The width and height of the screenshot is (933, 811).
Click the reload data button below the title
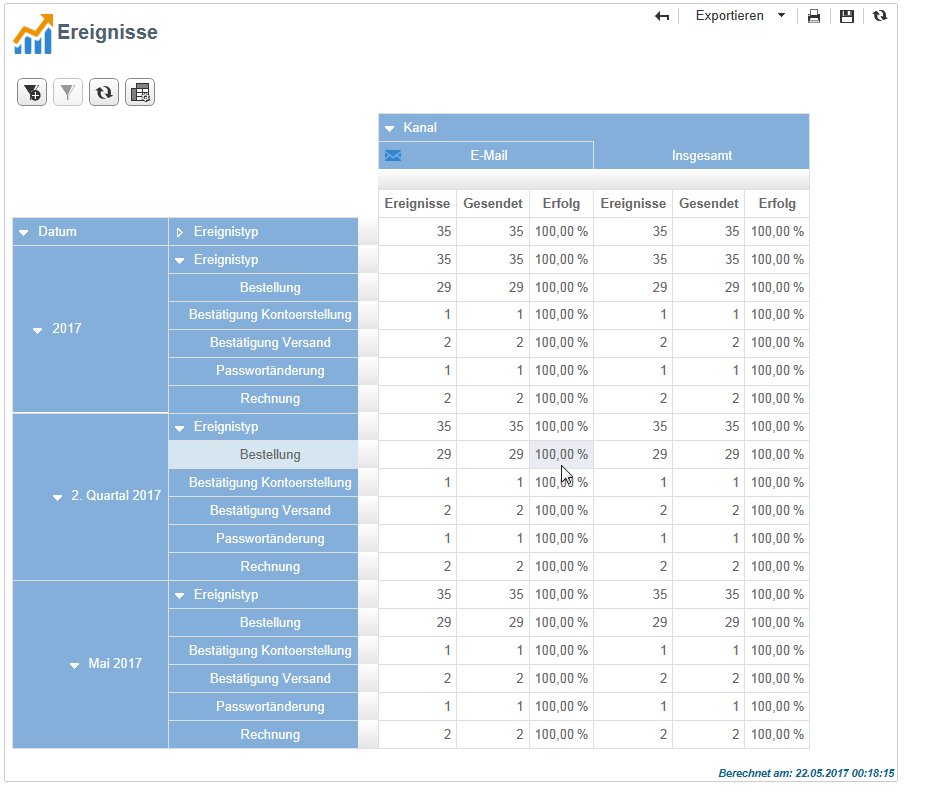point(104,92)
